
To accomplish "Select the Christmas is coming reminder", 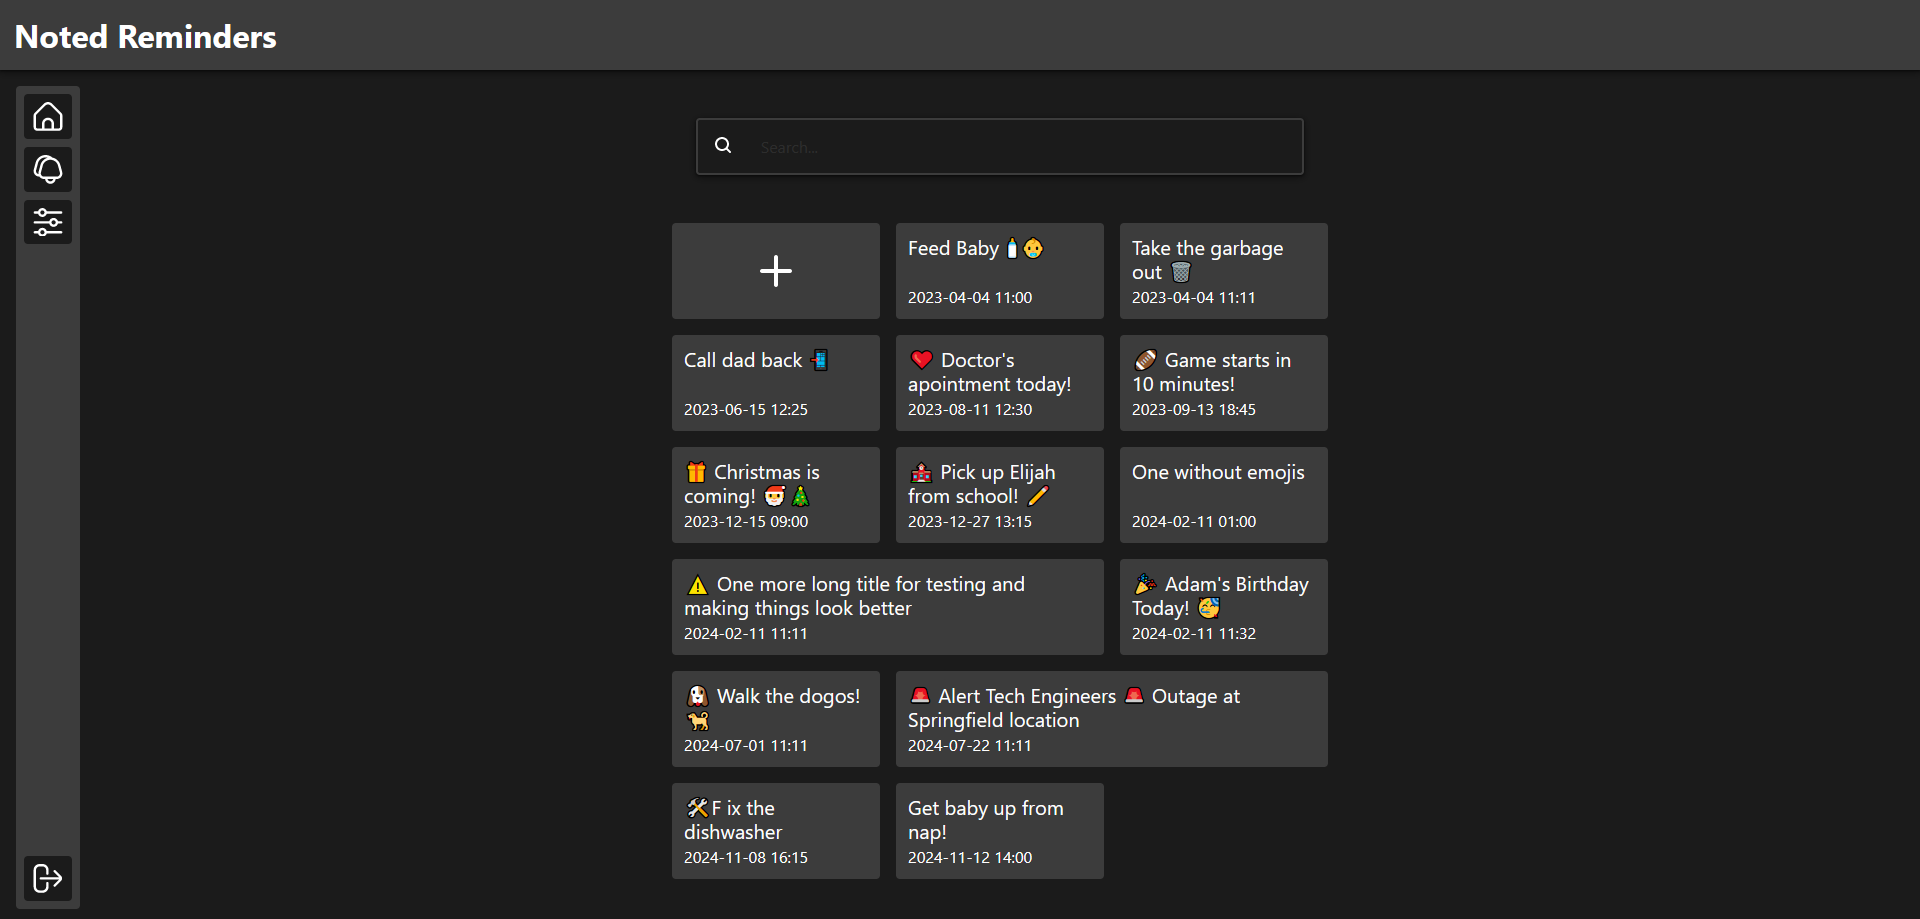I will [776, 495].
